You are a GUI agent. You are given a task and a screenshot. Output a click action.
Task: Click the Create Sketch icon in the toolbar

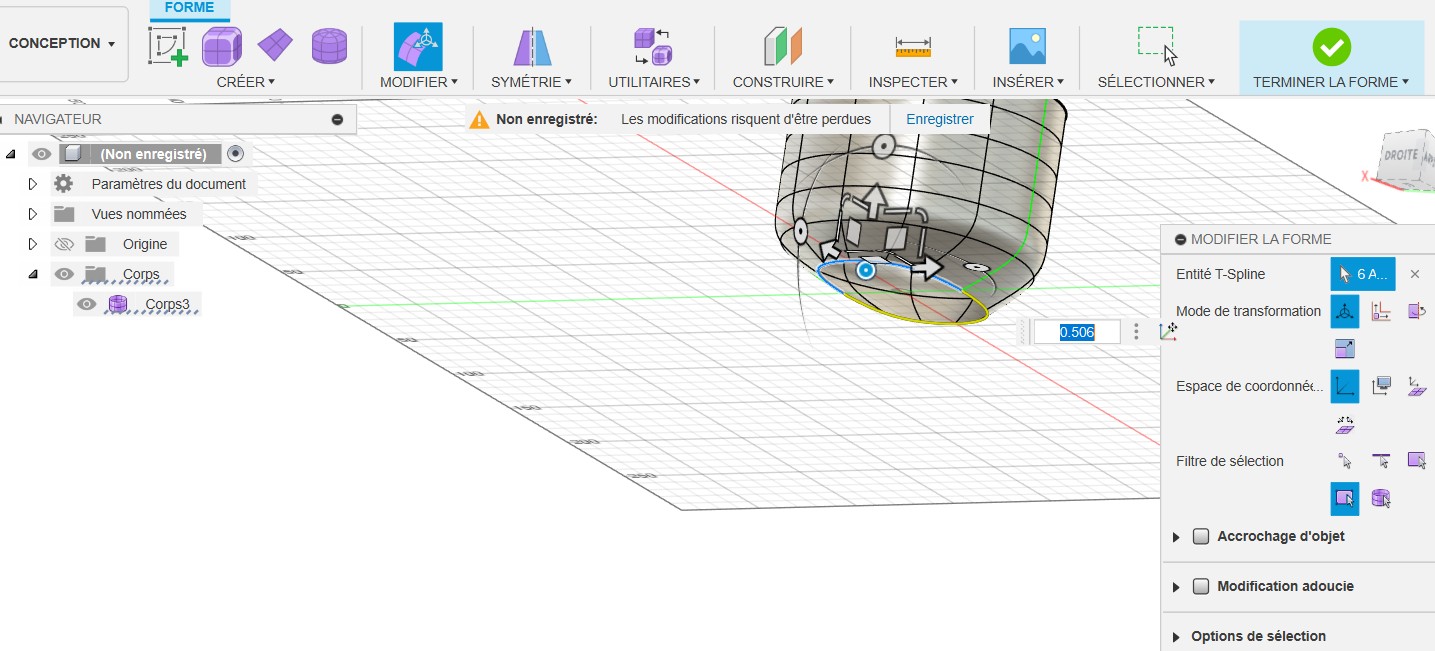click(169, 46)
